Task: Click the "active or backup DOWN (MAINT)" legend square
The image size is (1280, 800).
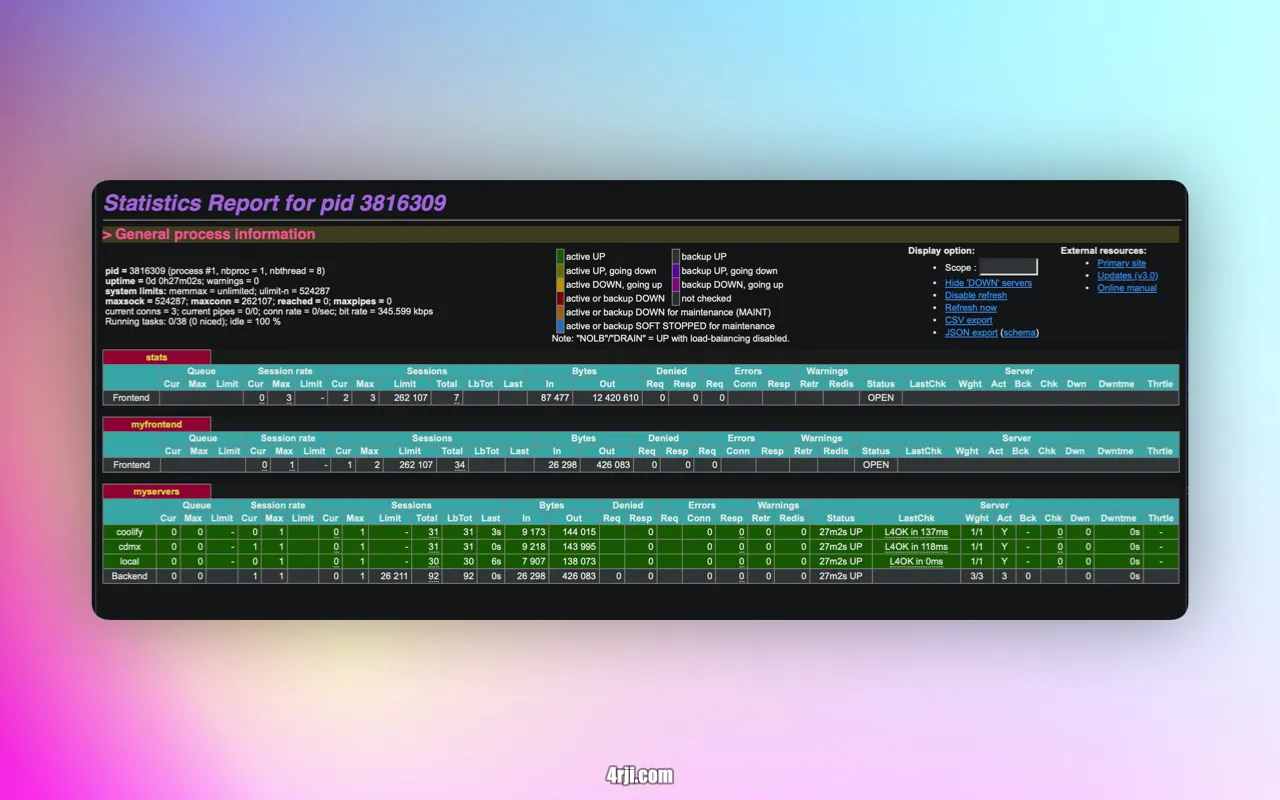Action: tap(561, 312)
